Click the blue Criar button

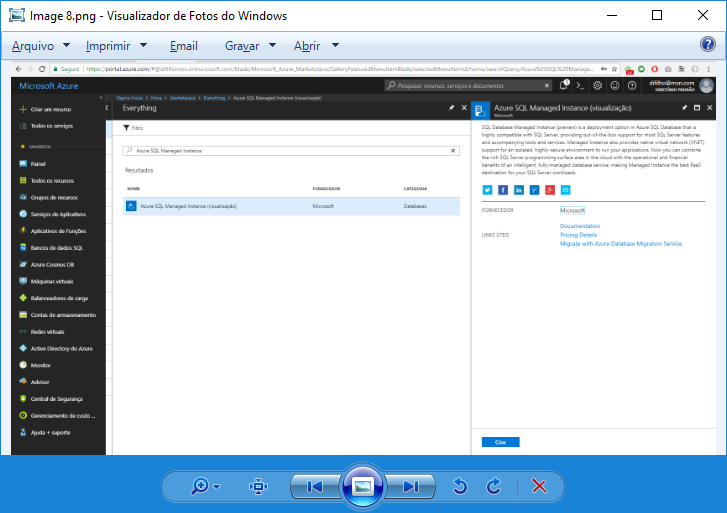(x=500, y=442)
